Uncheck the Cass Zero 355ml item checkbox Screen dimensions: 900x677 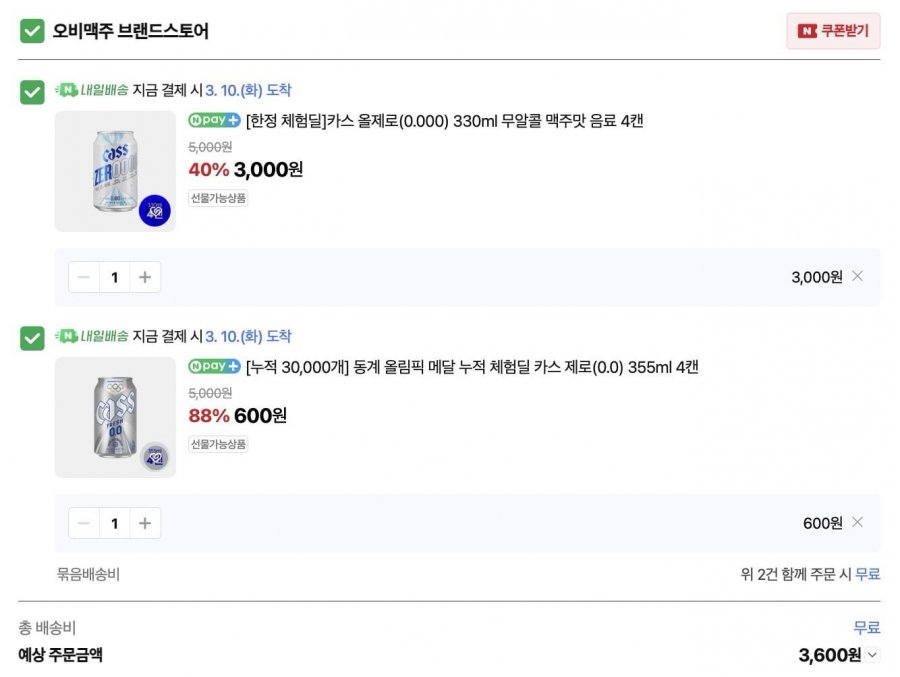point(32,338)
